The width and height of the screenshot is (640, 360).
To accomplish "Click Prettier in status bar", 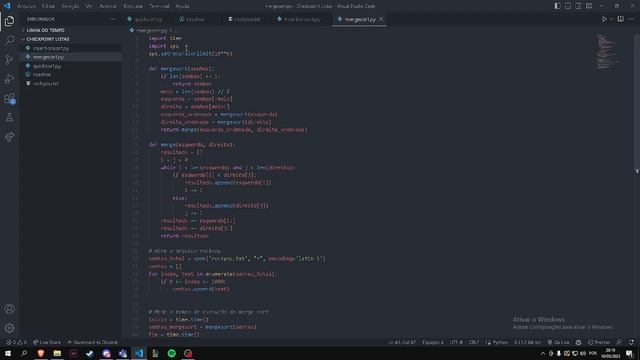I will (599, 342).
